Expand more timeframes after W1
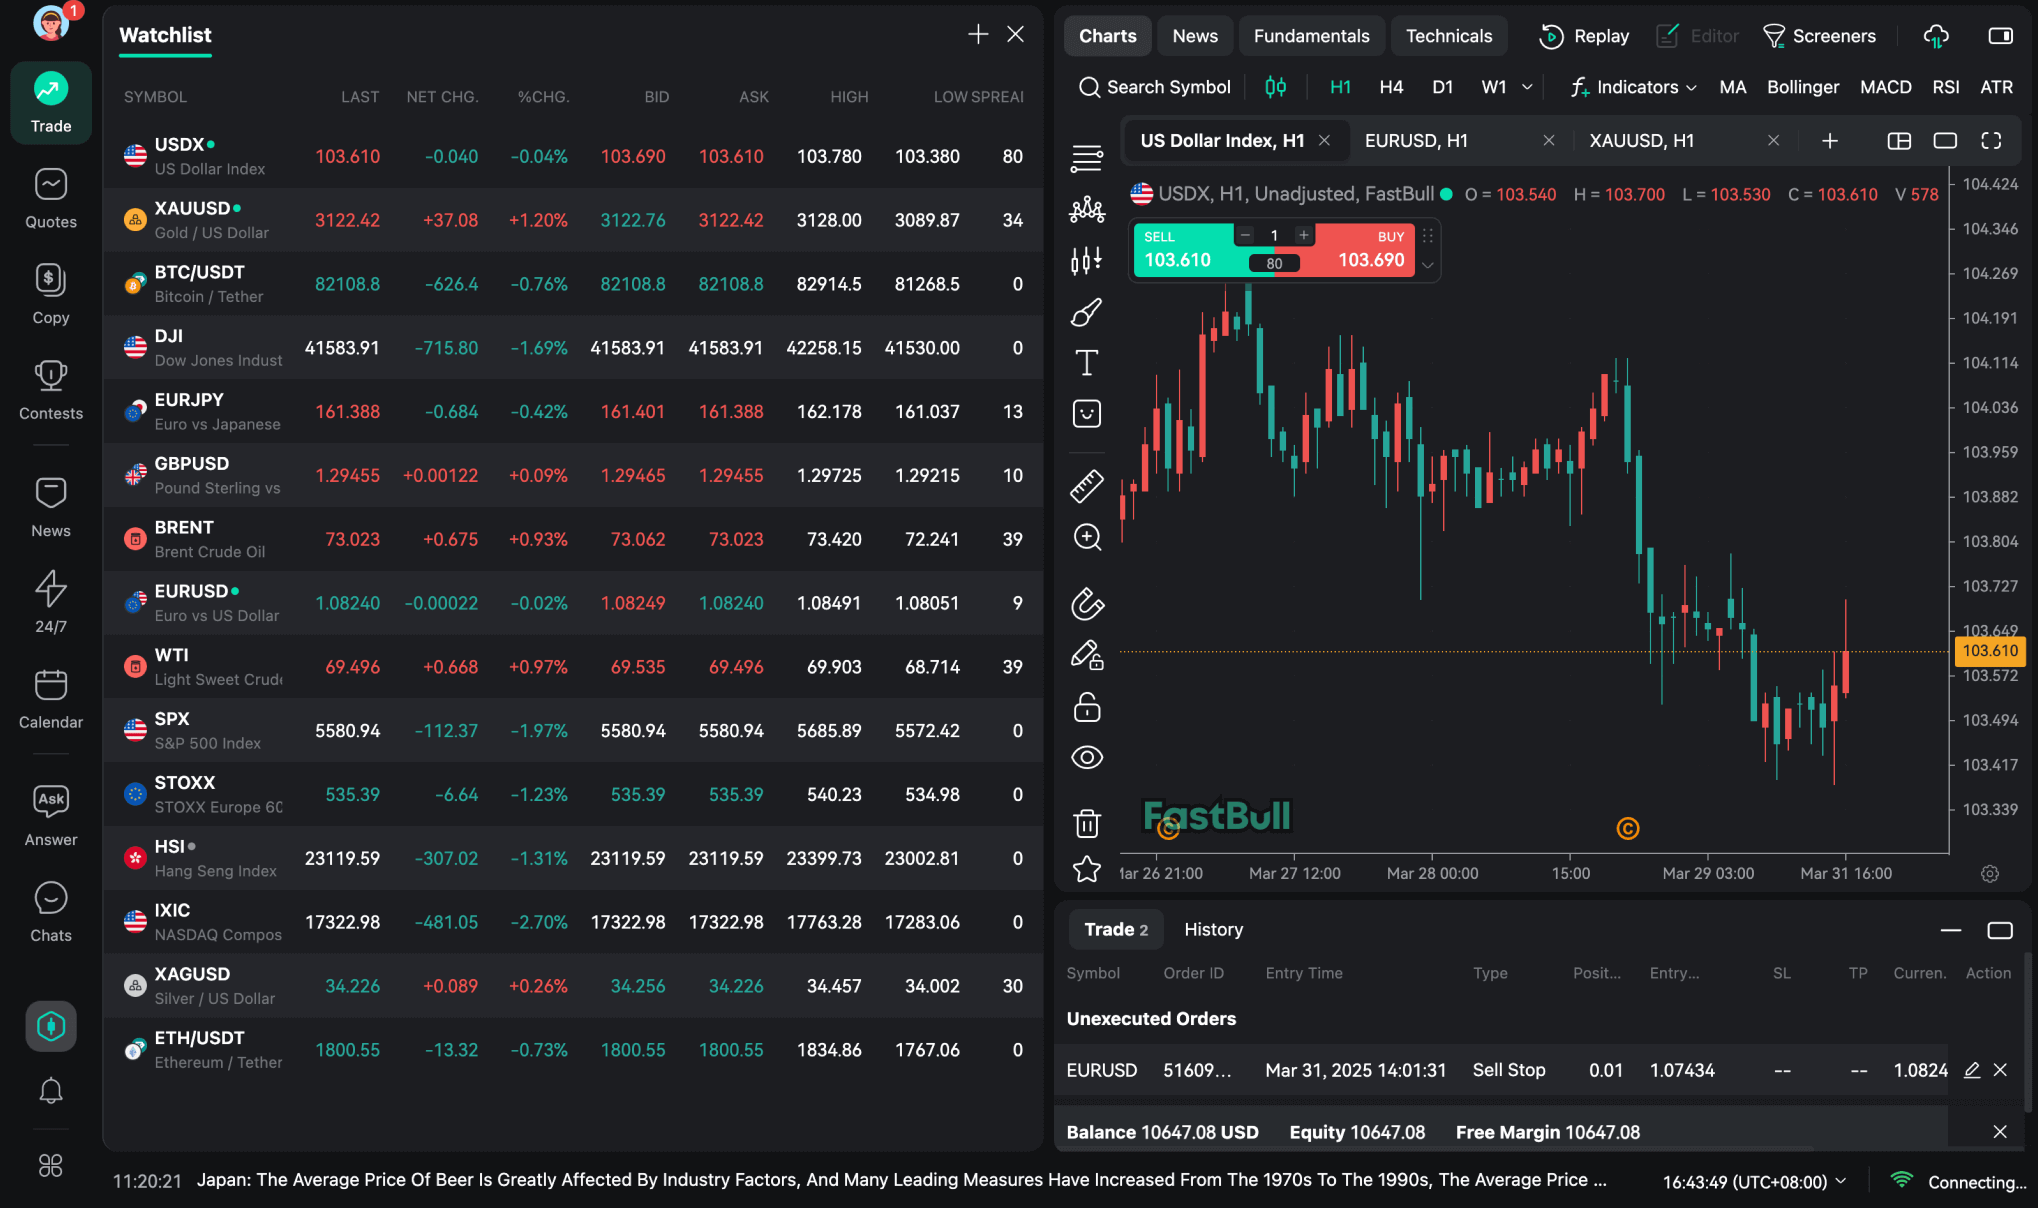Viewport: 2038px width, 1208px height. [1527, 87]
